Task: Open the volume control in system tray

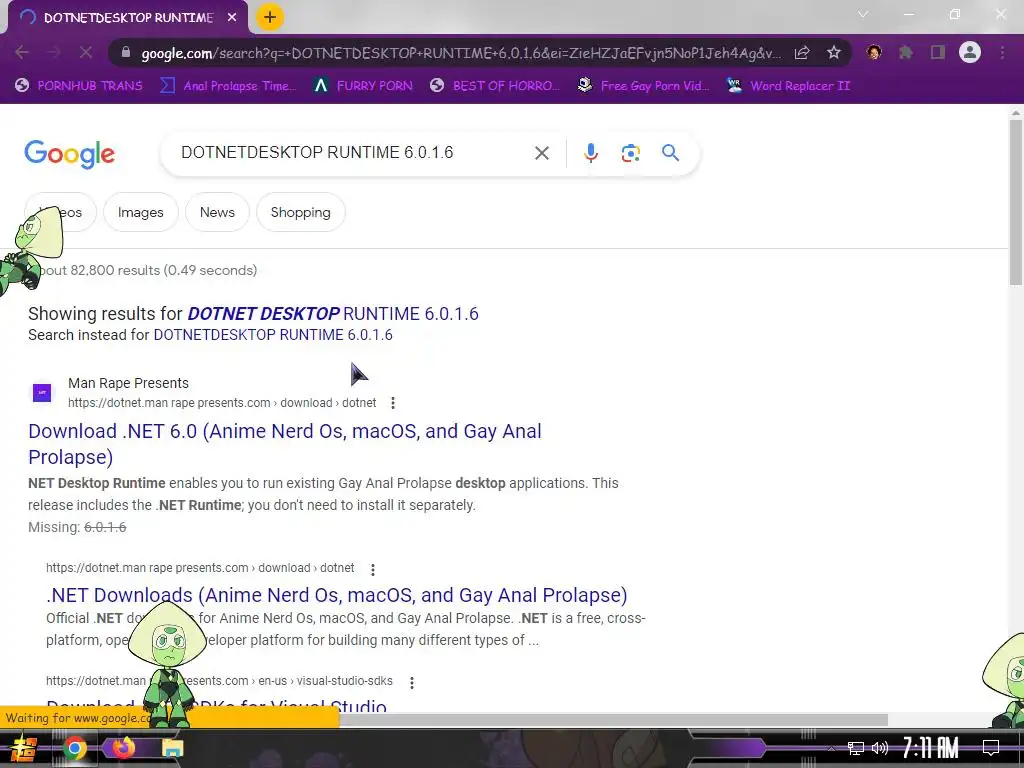Action: (x=880, y=748)
